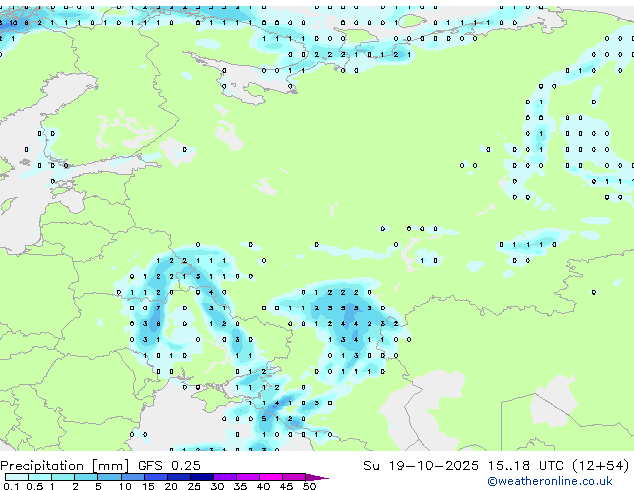Click the '0.1' legend scale label

click(11, 486)
